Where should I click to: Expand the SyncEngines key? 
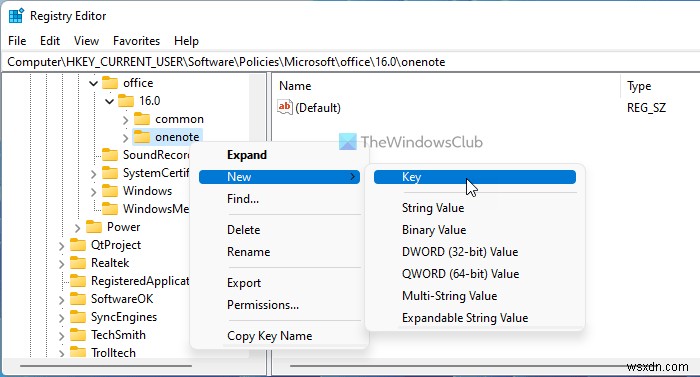tap(61, 318)
